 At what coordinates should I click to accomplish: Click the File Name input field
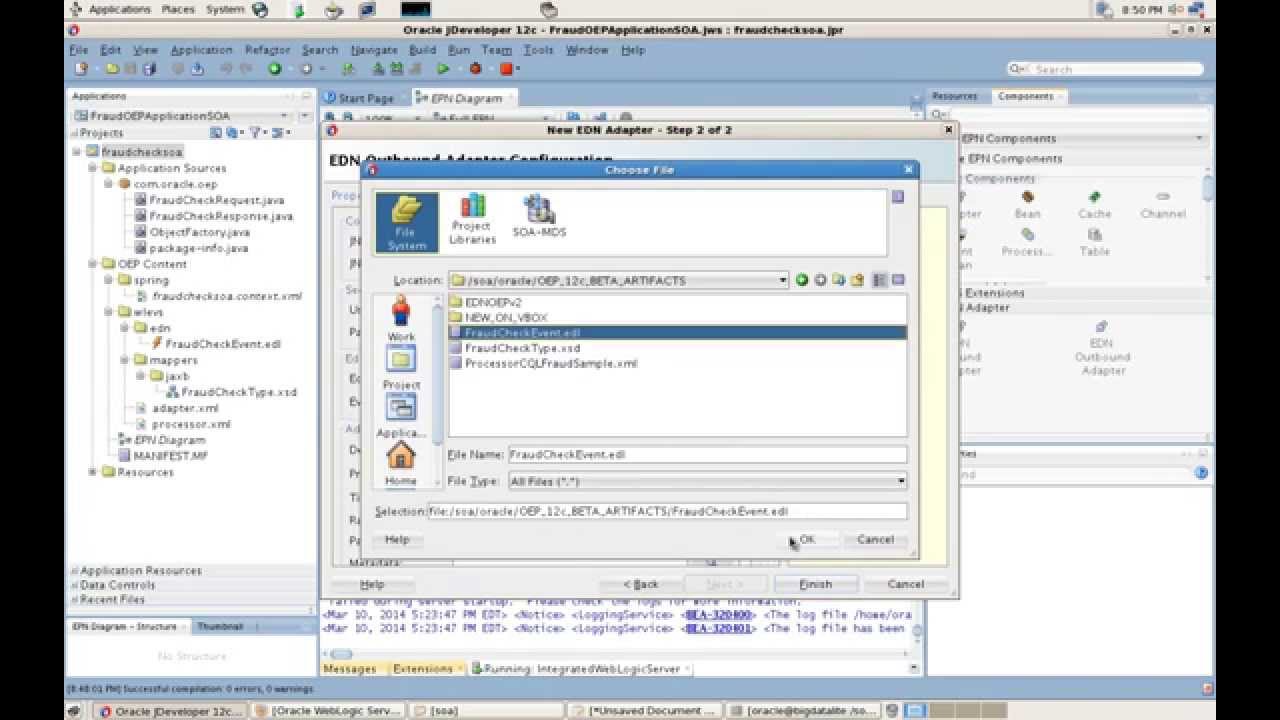(x=707, y=454)
